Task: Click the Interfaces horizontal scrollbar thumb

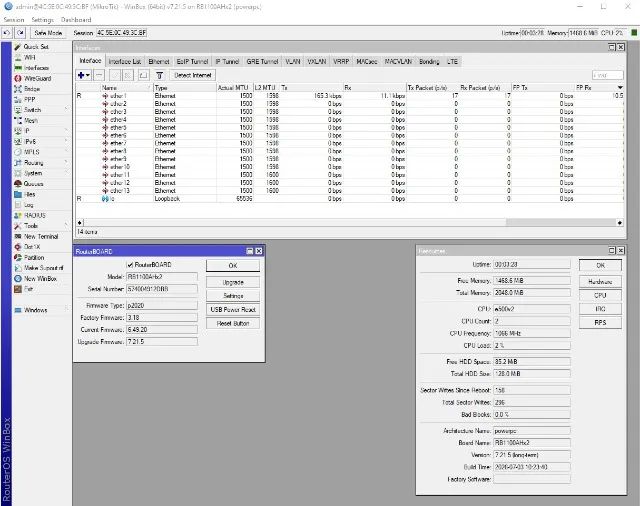Action: pos(295,223)
